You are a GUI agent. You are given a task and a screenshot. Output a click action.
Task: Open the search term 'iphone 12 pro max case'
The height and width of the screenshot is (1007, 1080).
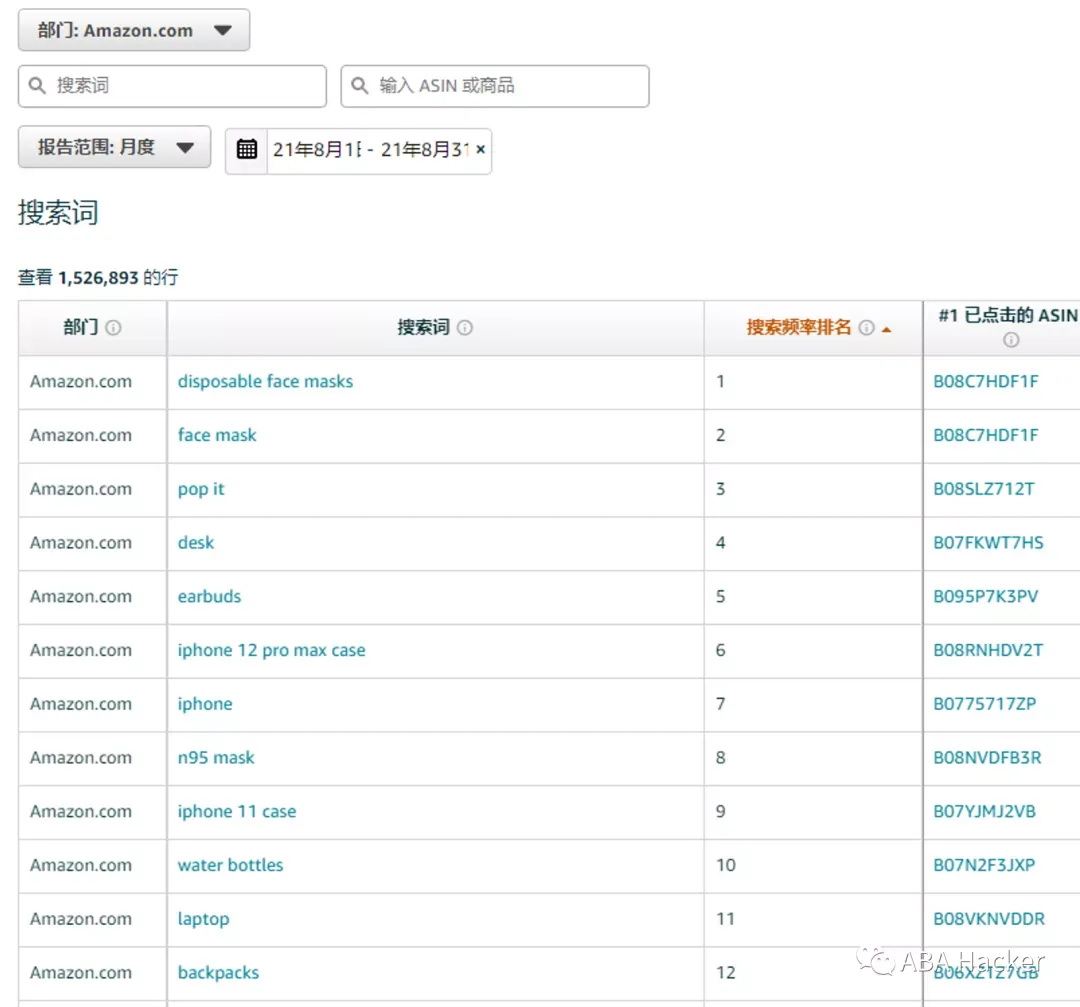click(271, 650)
